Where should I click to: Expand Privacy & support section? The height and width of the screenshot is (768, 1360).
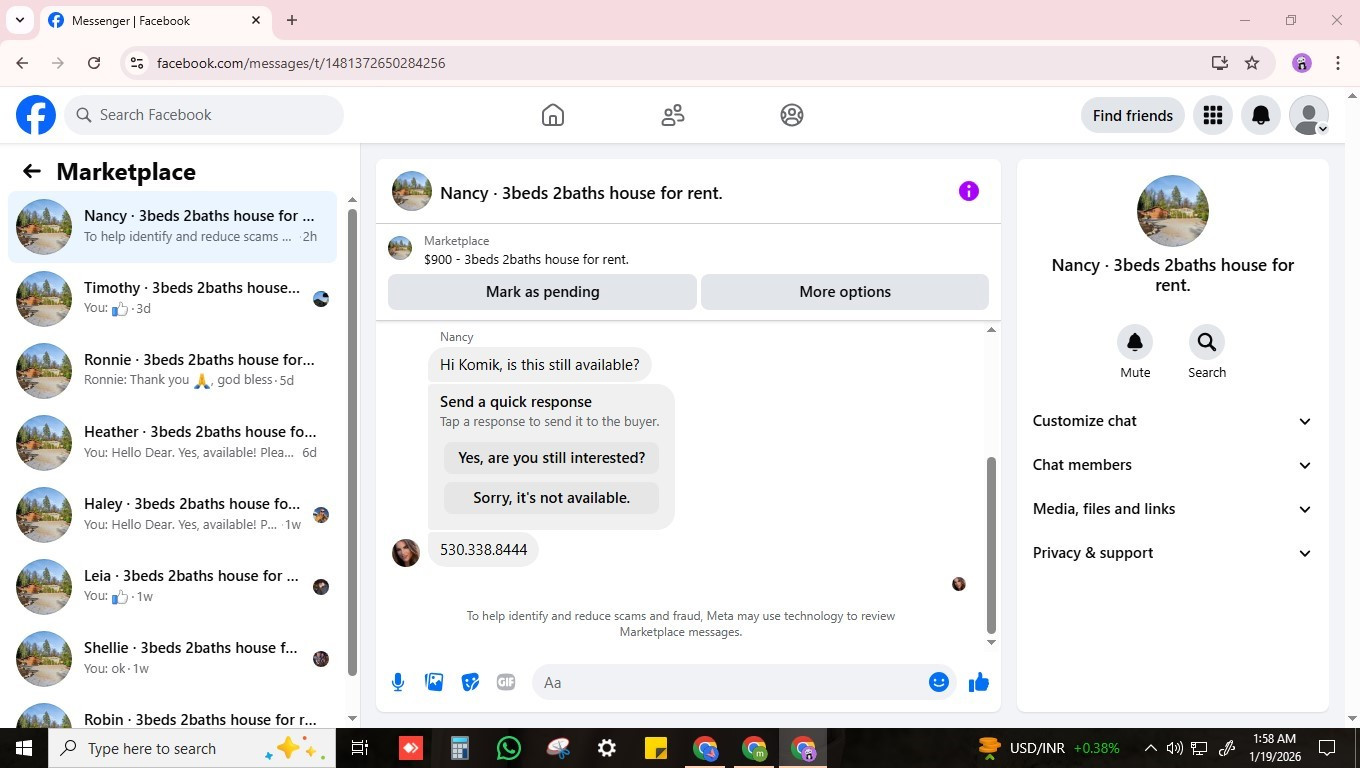1172,553
